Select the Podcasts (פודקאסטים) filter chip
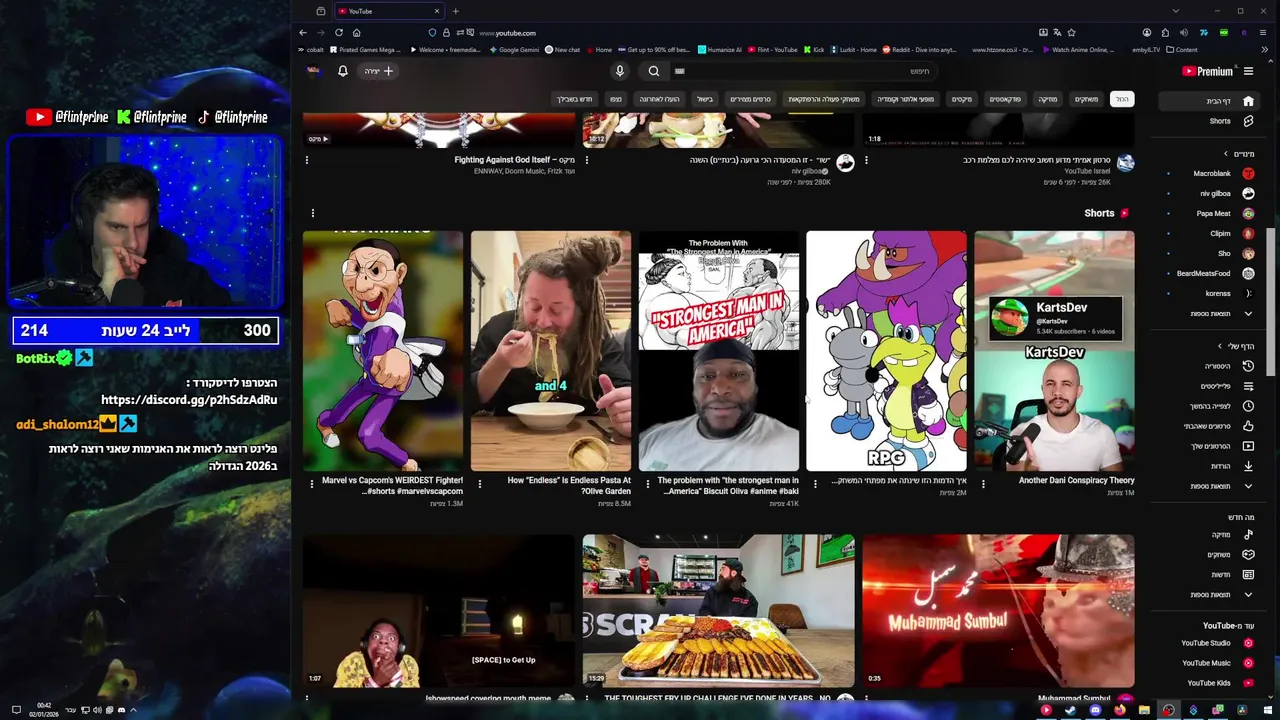The image size is (1280, 720). pos(1005,99)
